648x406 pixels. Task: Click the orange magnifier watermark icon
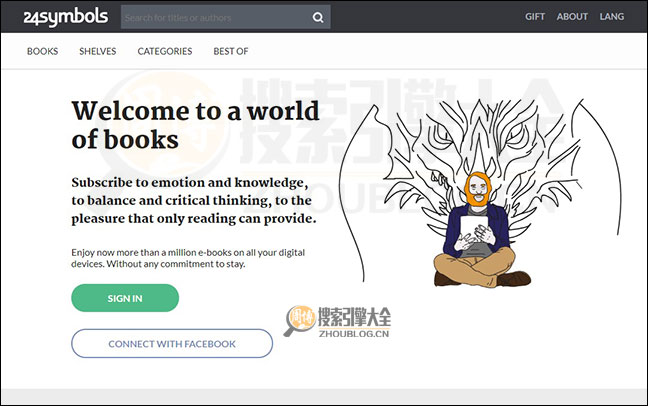pos(300,319)
